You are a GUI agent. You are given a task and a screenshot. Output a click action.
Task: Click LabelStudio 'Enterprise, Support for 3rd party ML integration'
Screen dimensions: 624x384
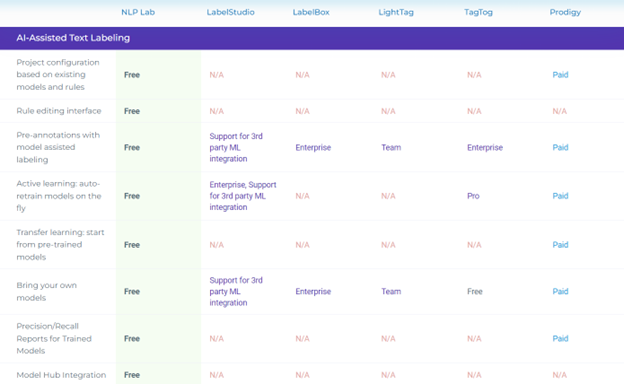pos(243,196)
